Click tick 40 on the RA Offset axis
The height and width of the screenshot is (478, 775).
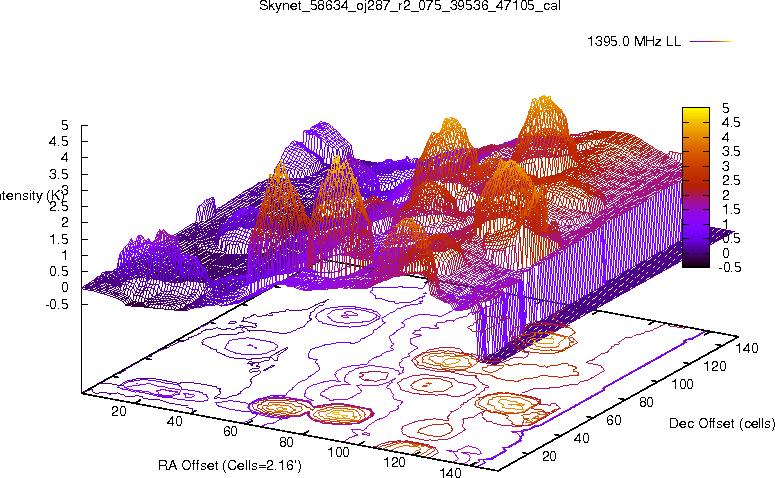174,421
